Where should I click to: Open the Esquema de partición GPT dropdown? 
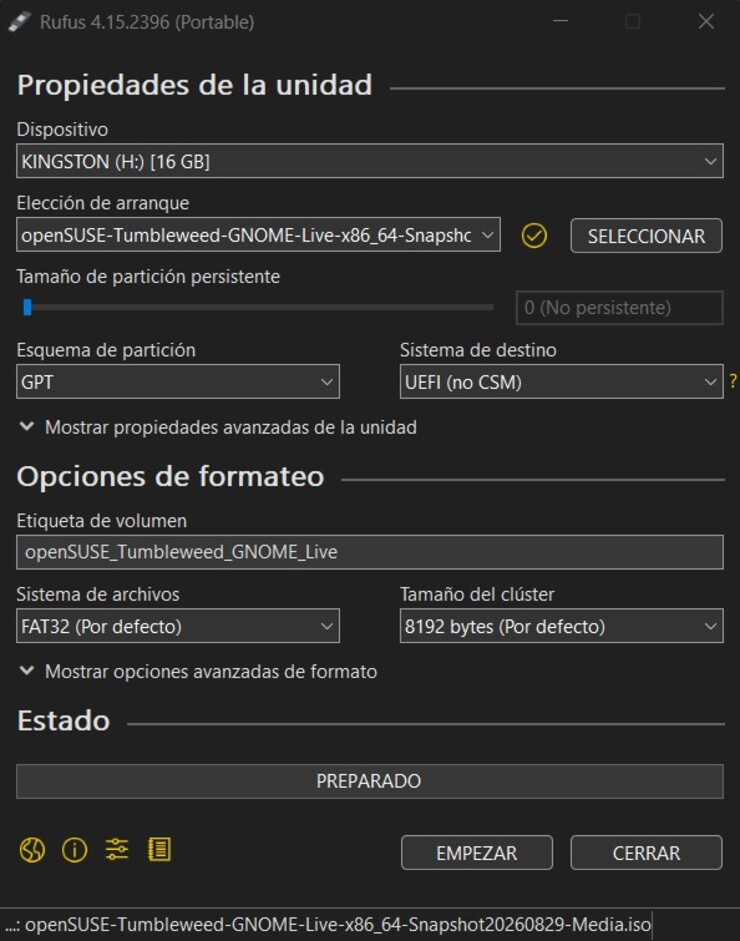[178, 382]
